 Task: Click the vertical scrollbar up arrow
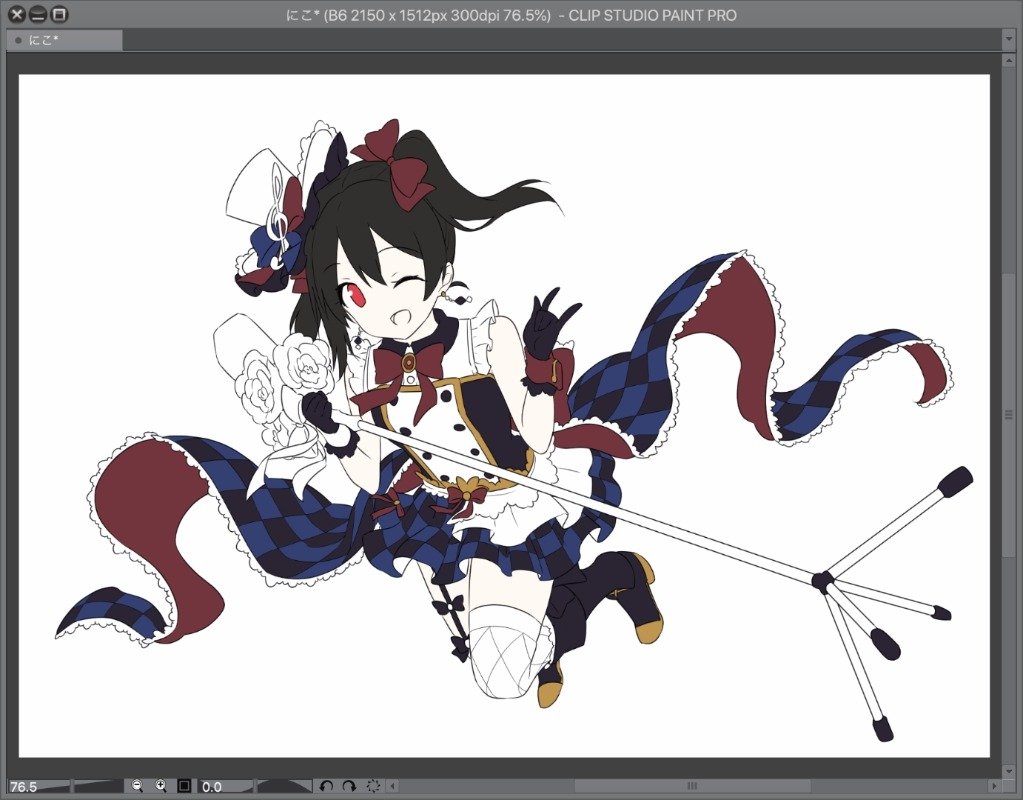click(1009, 61)
